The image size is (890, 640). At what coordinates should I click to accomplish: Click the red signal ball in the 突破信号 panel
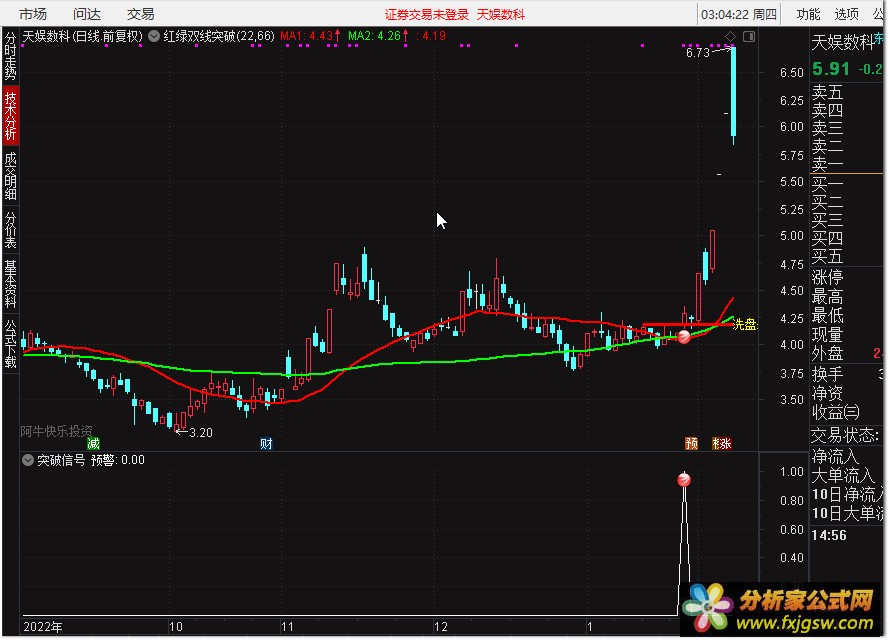684,480
